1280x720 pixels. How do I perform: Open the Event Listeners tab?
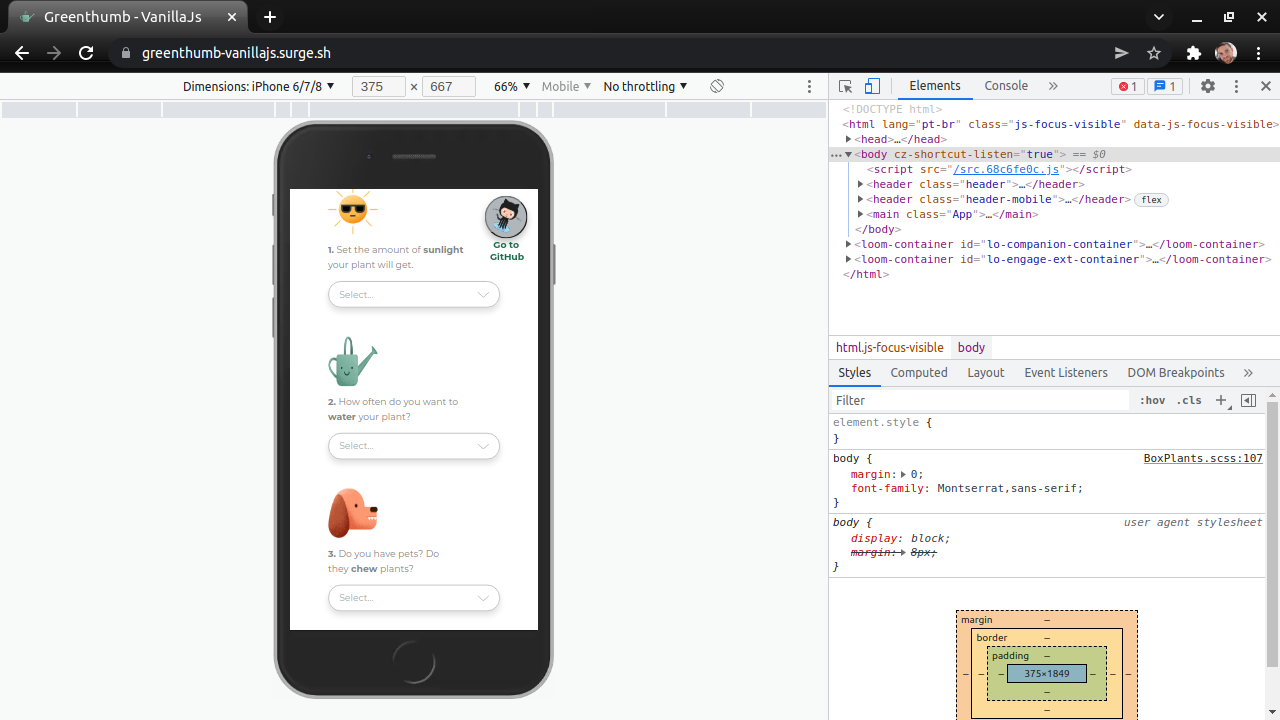tap(1066, 372)
